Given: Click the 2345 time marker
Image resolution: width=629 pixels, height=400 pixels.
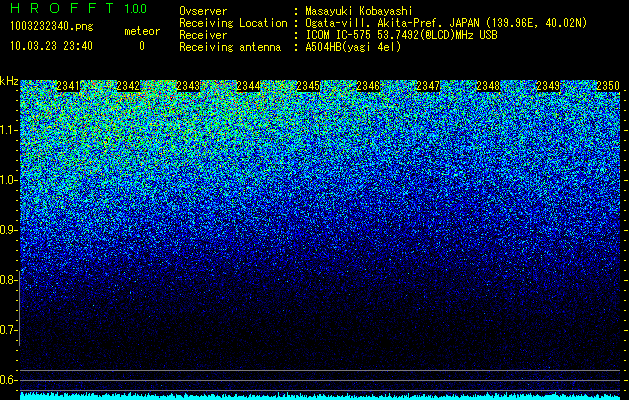Looking at the screenshot, I should click(x=308, y=86).
